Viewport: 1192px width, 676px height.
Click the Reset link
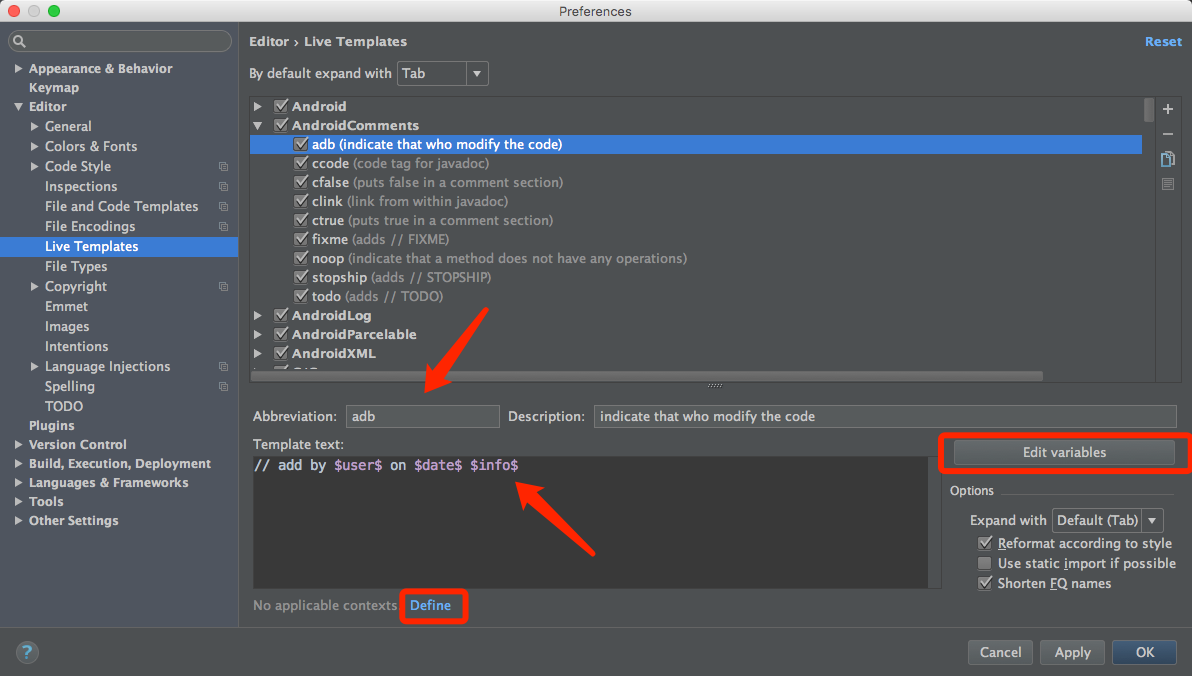click(1163, 42)
